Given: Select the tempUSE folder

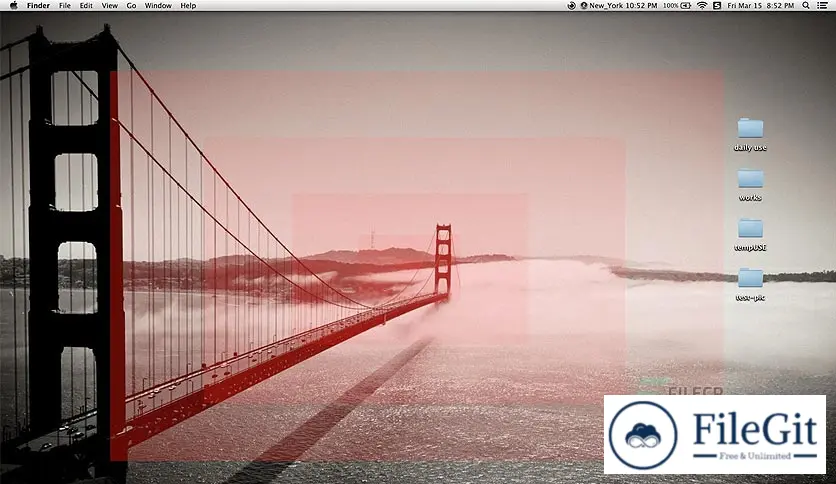Looking at the screenshot, I should (x=750, y=235).
